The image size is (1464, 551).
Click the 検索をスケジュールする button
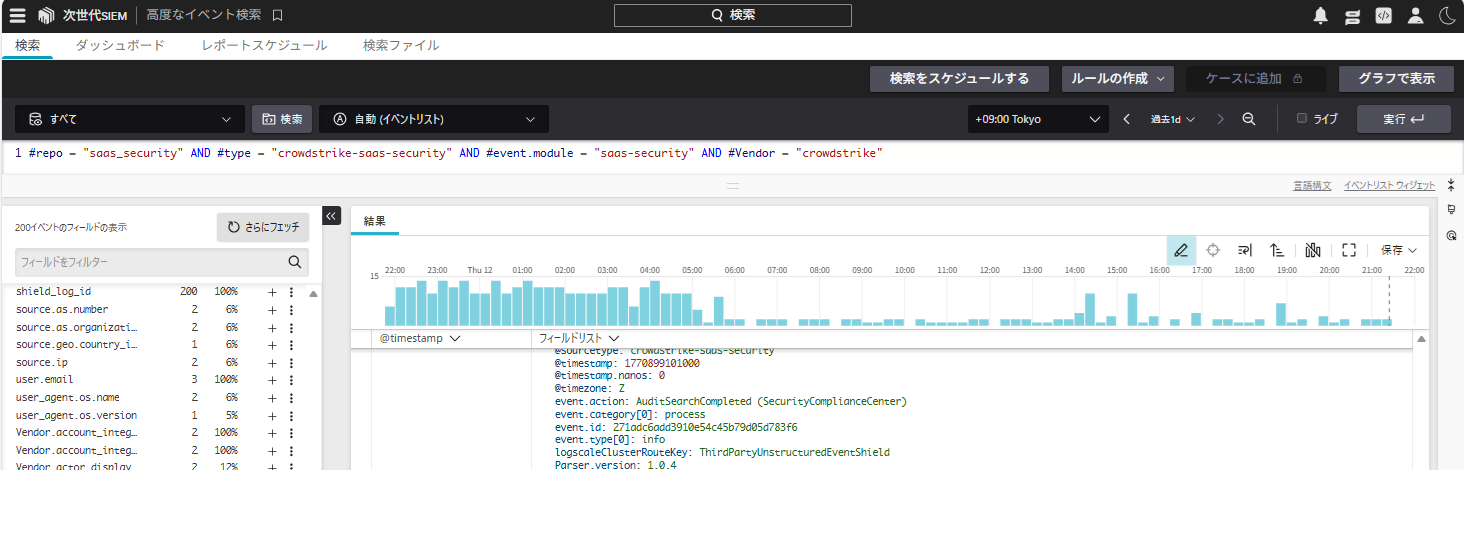click(x=959, y=78)
